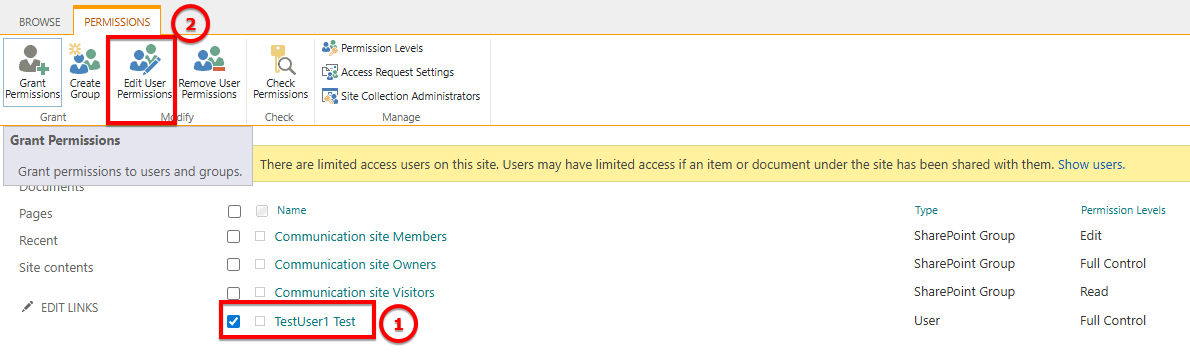Click the Edit permission level for Members

click(1091, 237)
